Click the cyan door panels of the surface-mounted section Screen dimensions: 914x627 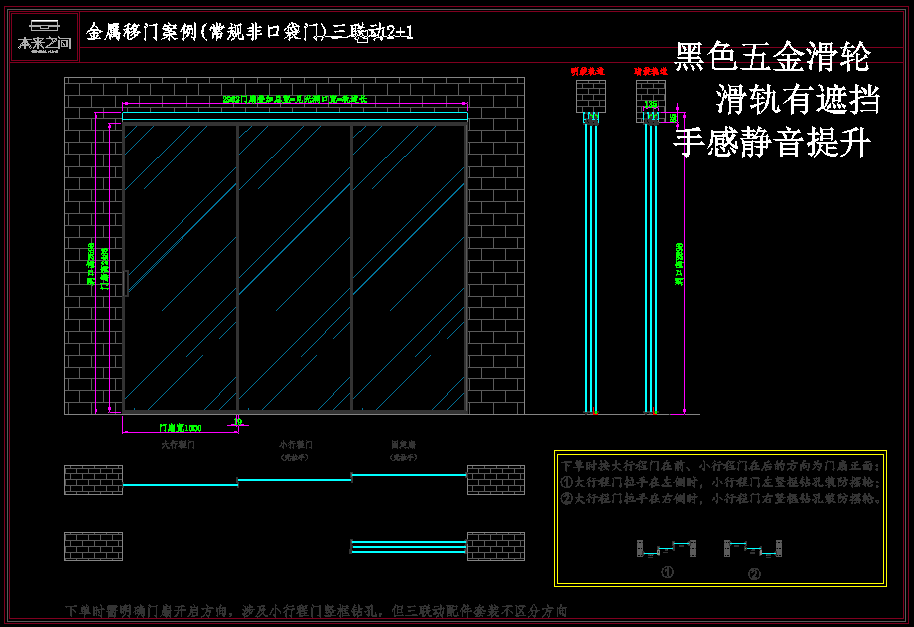pos(591,268)
